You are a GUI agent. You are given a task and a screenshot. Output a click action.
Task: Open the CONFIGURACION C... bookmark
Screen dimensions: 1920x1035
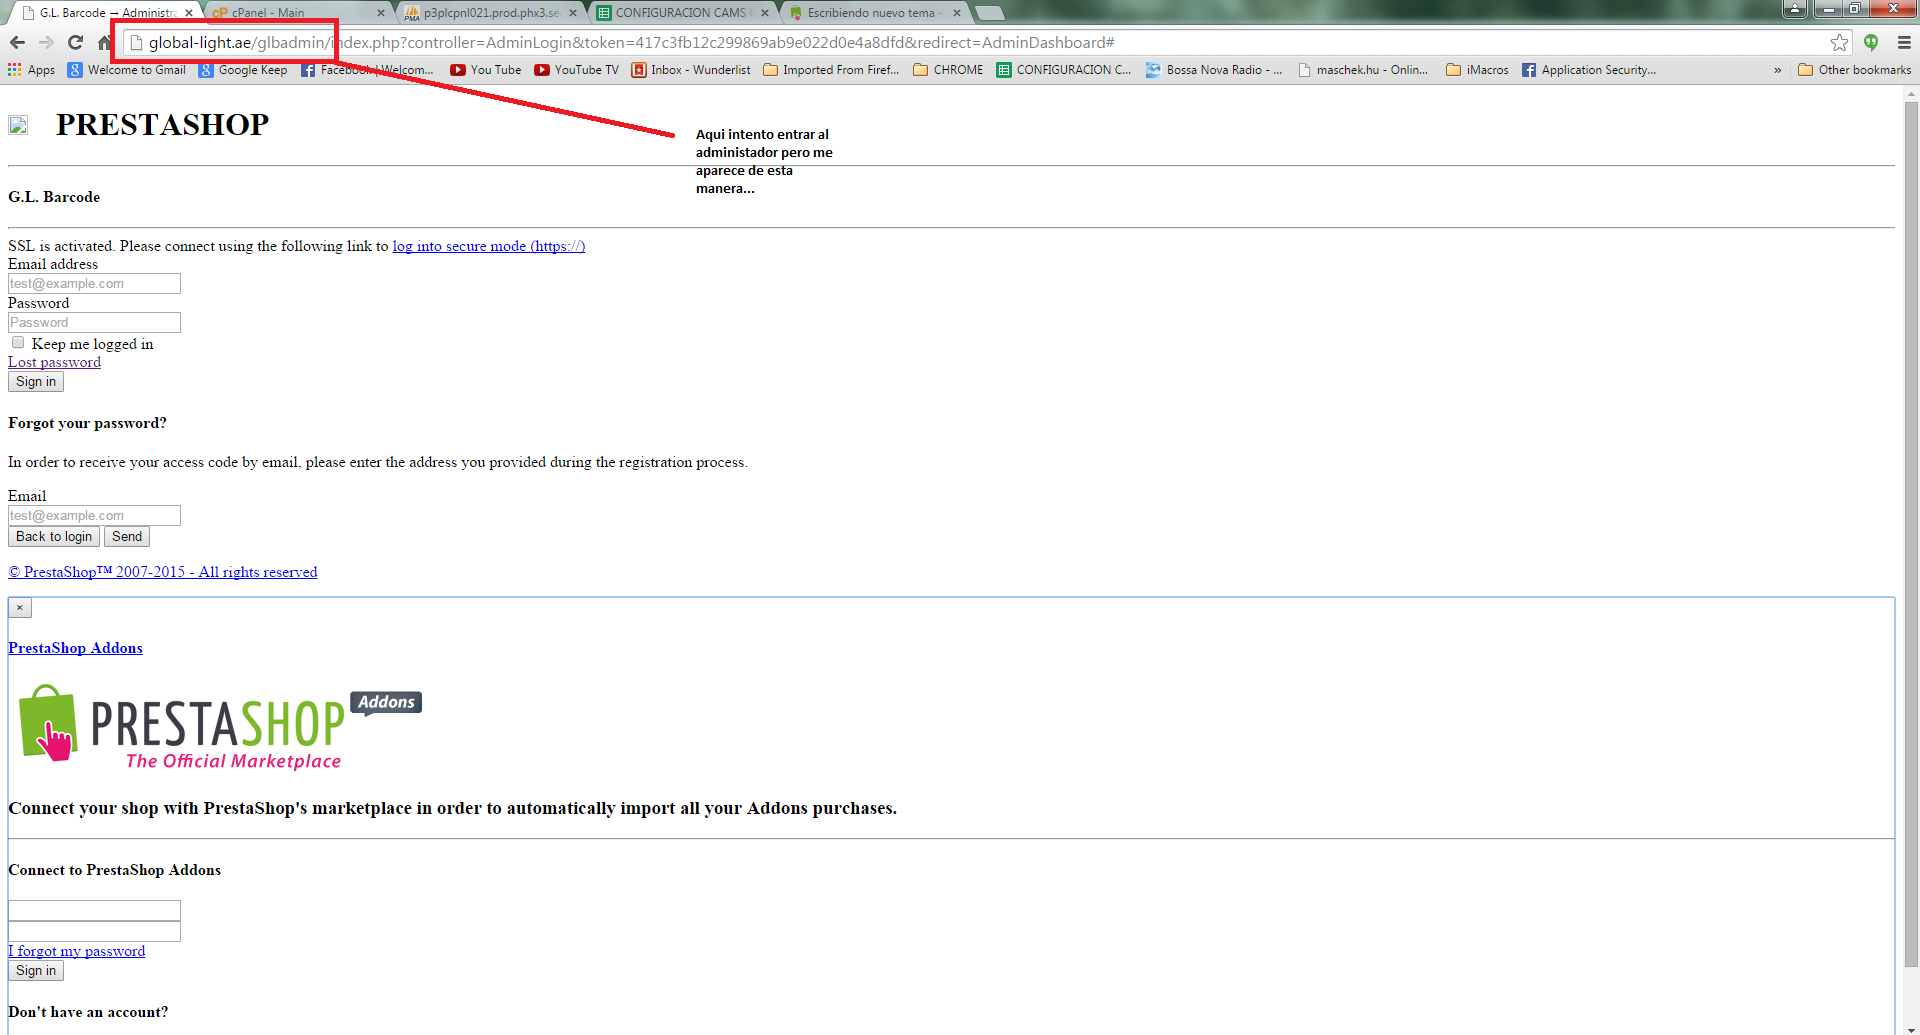click(1064, 70)
